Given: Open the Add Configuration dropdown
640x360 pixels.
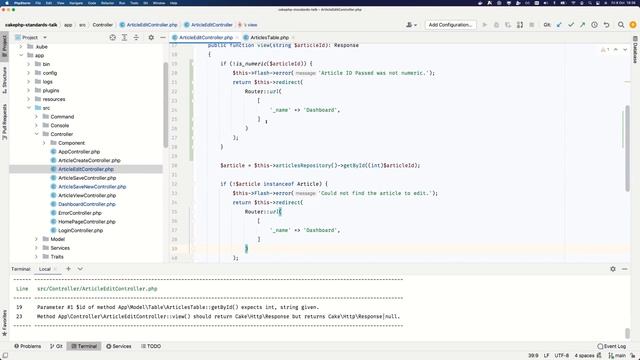Looking at the screenshot, I should (450, 25).
